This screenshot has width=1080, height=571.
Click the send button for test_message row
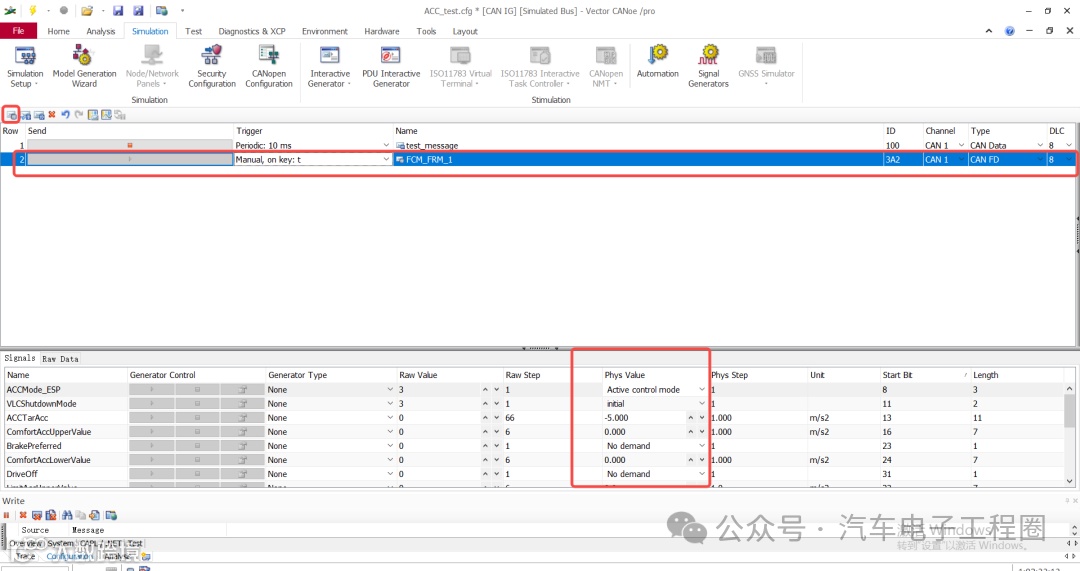(129, 145)
